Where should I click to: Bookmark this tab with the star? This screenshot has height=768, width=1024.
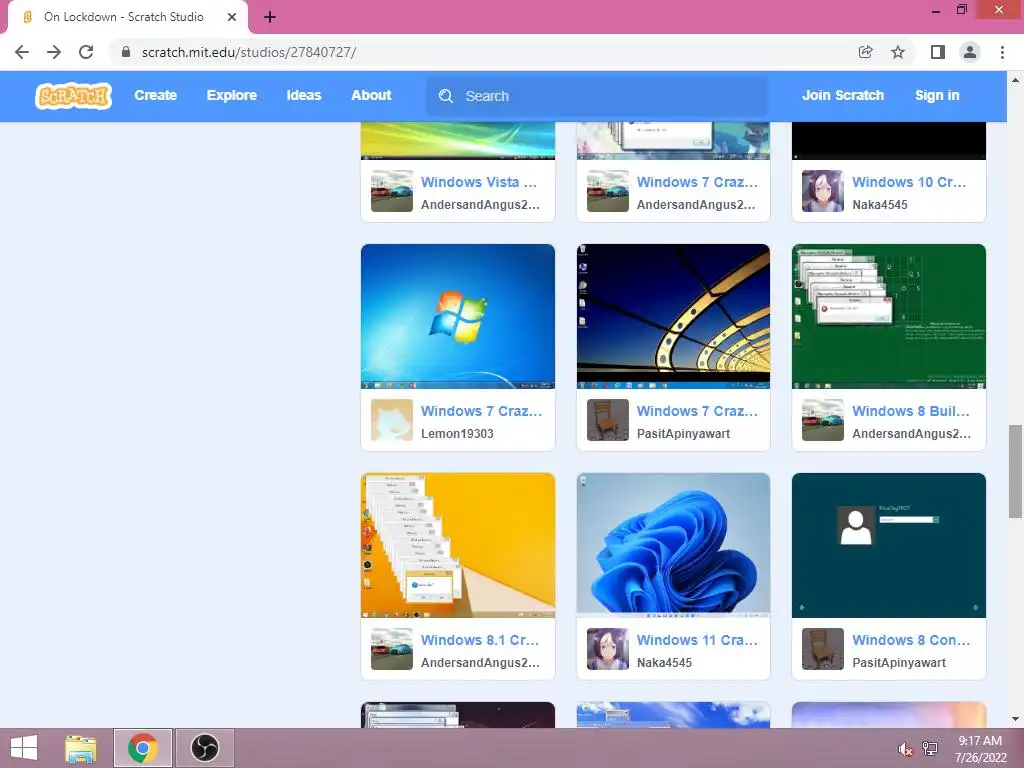click(x=898, y=52)
